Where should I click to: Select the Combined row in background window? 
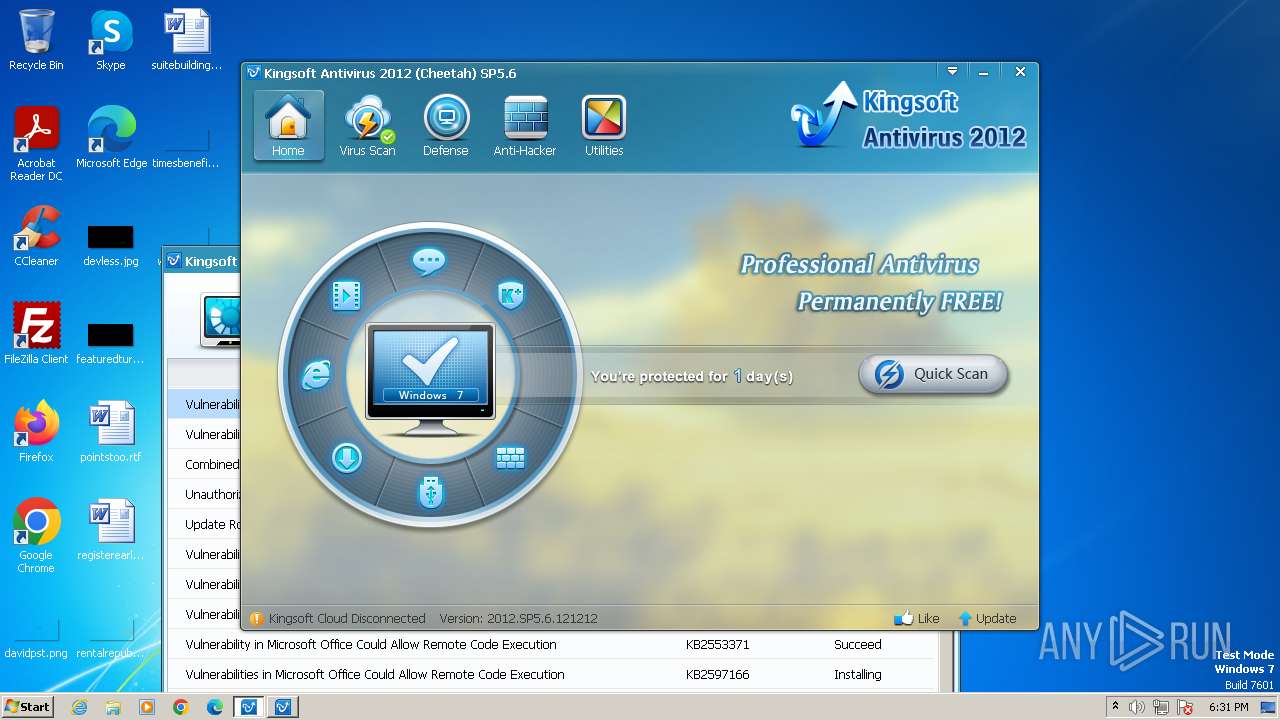click(x=203, y=464)
